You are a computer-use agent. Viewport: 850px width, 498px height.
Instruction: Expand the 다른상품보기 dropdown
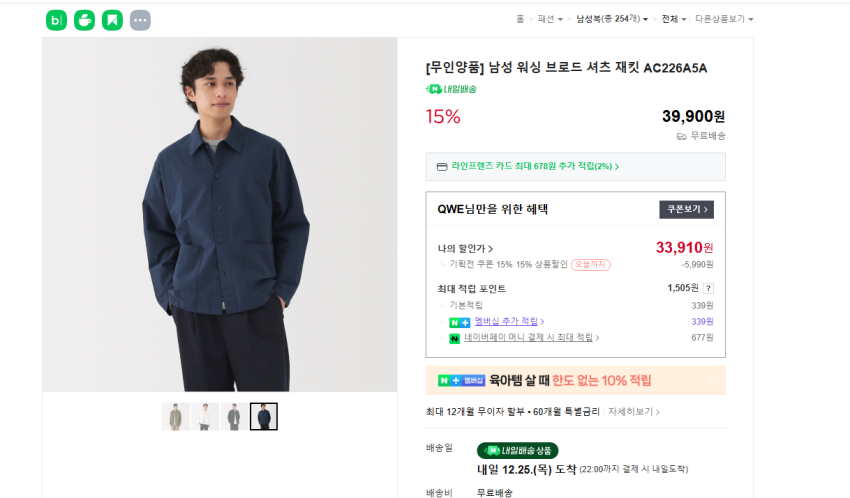[724, 19]
